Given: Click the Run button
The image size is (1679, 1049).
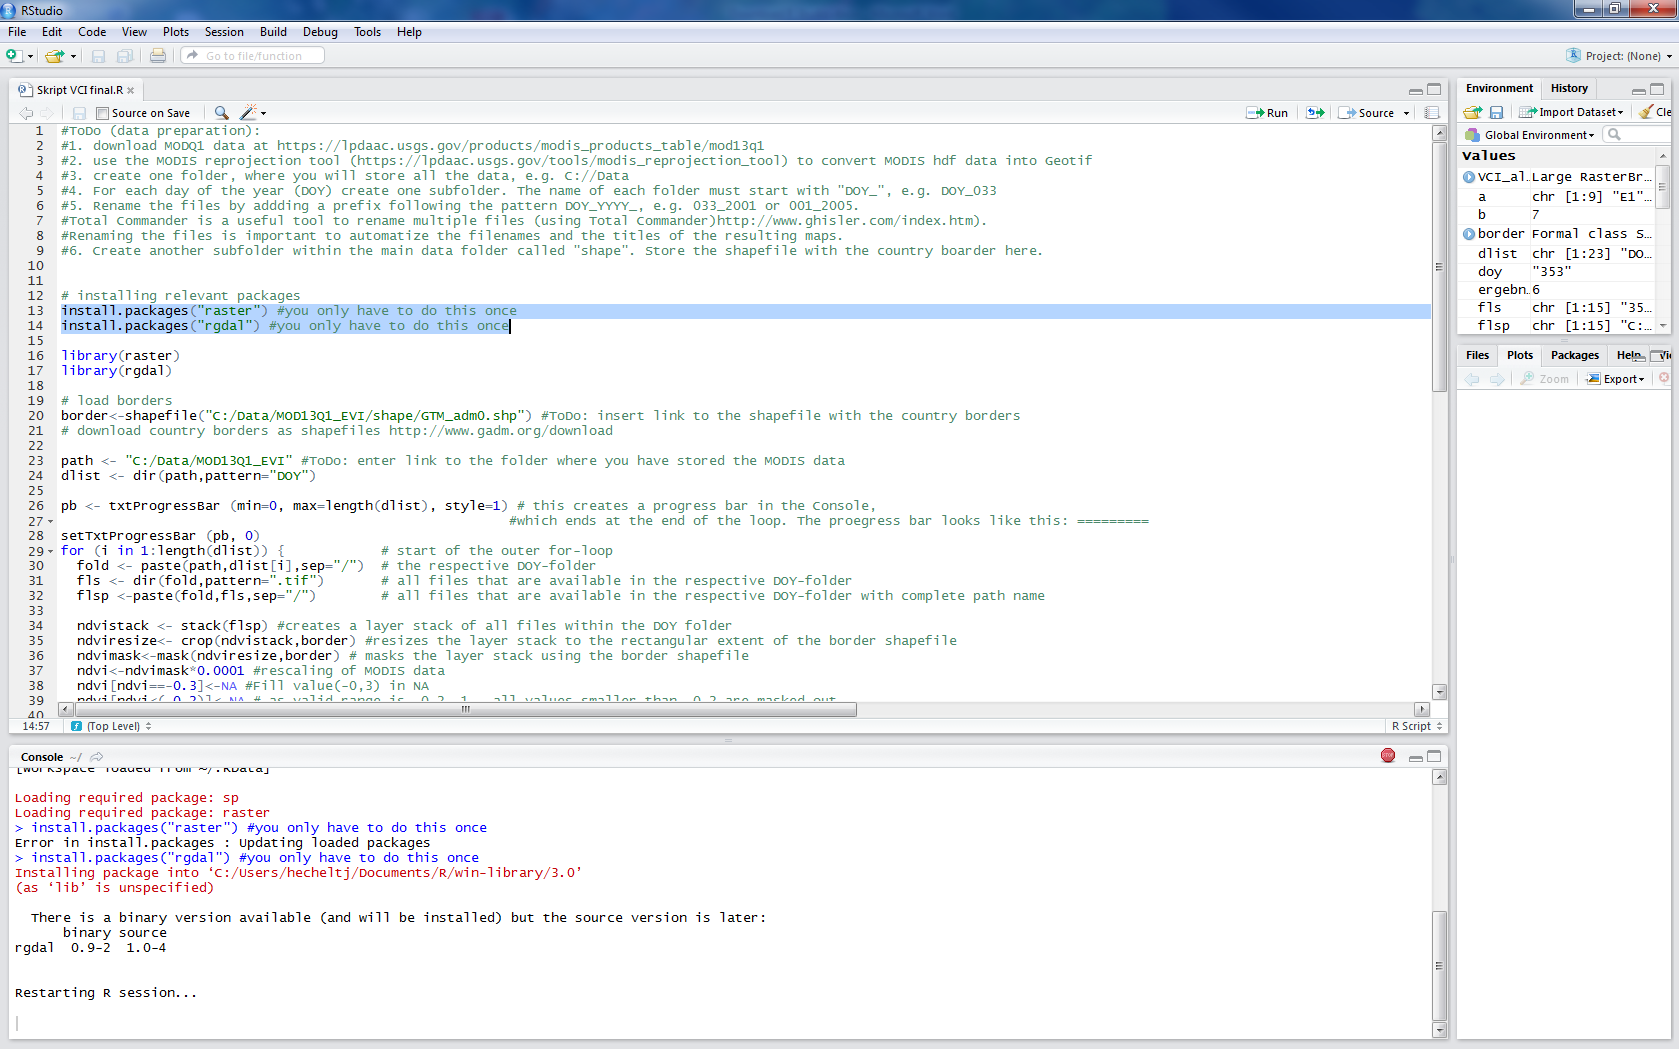Looking at the screenshot, I should [x=1267, y=113].
